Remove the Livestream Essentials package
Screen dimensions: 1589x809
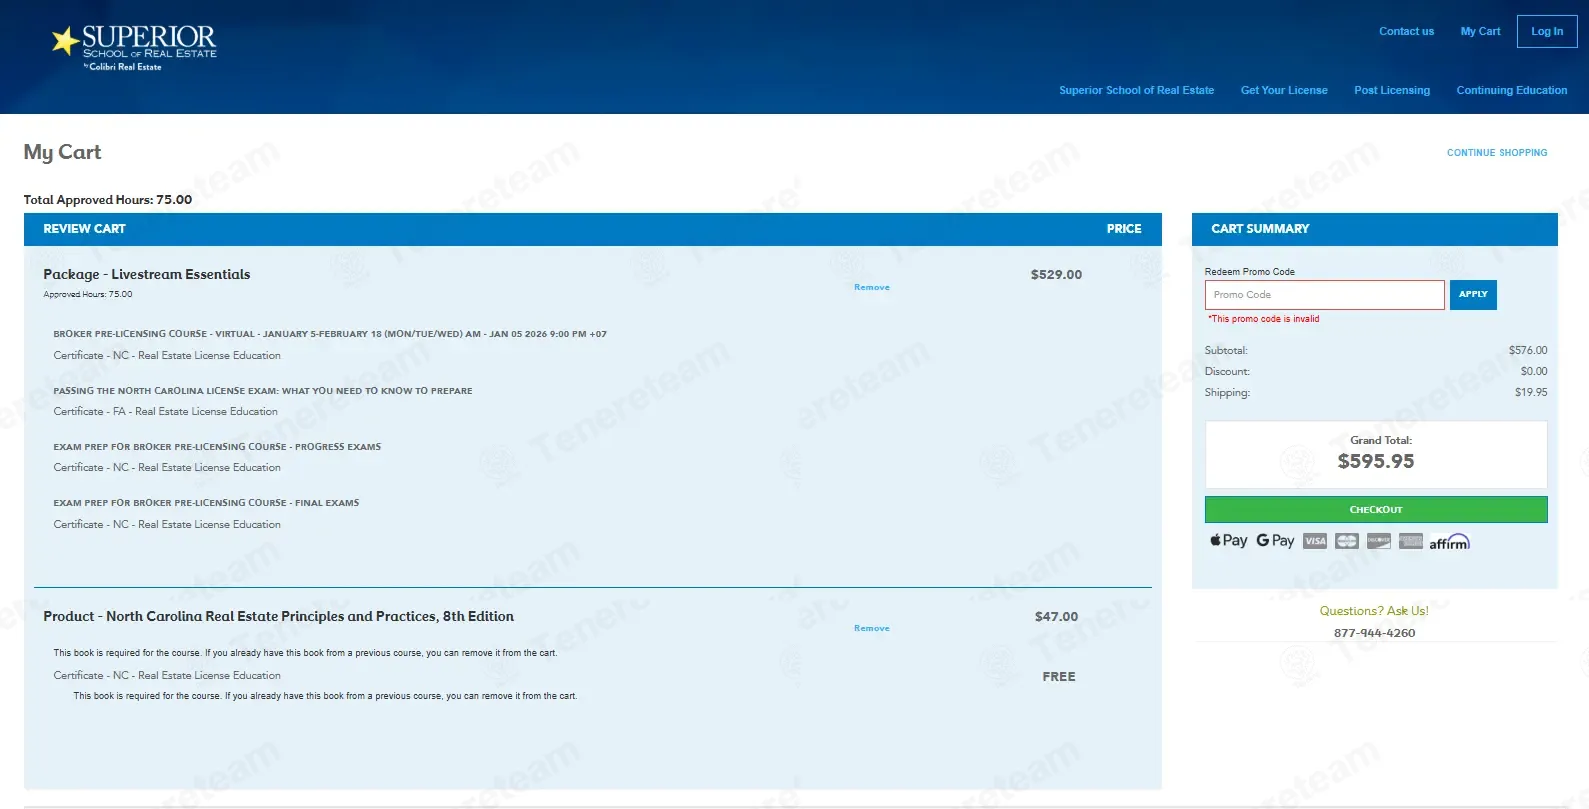tap(871, 287)
